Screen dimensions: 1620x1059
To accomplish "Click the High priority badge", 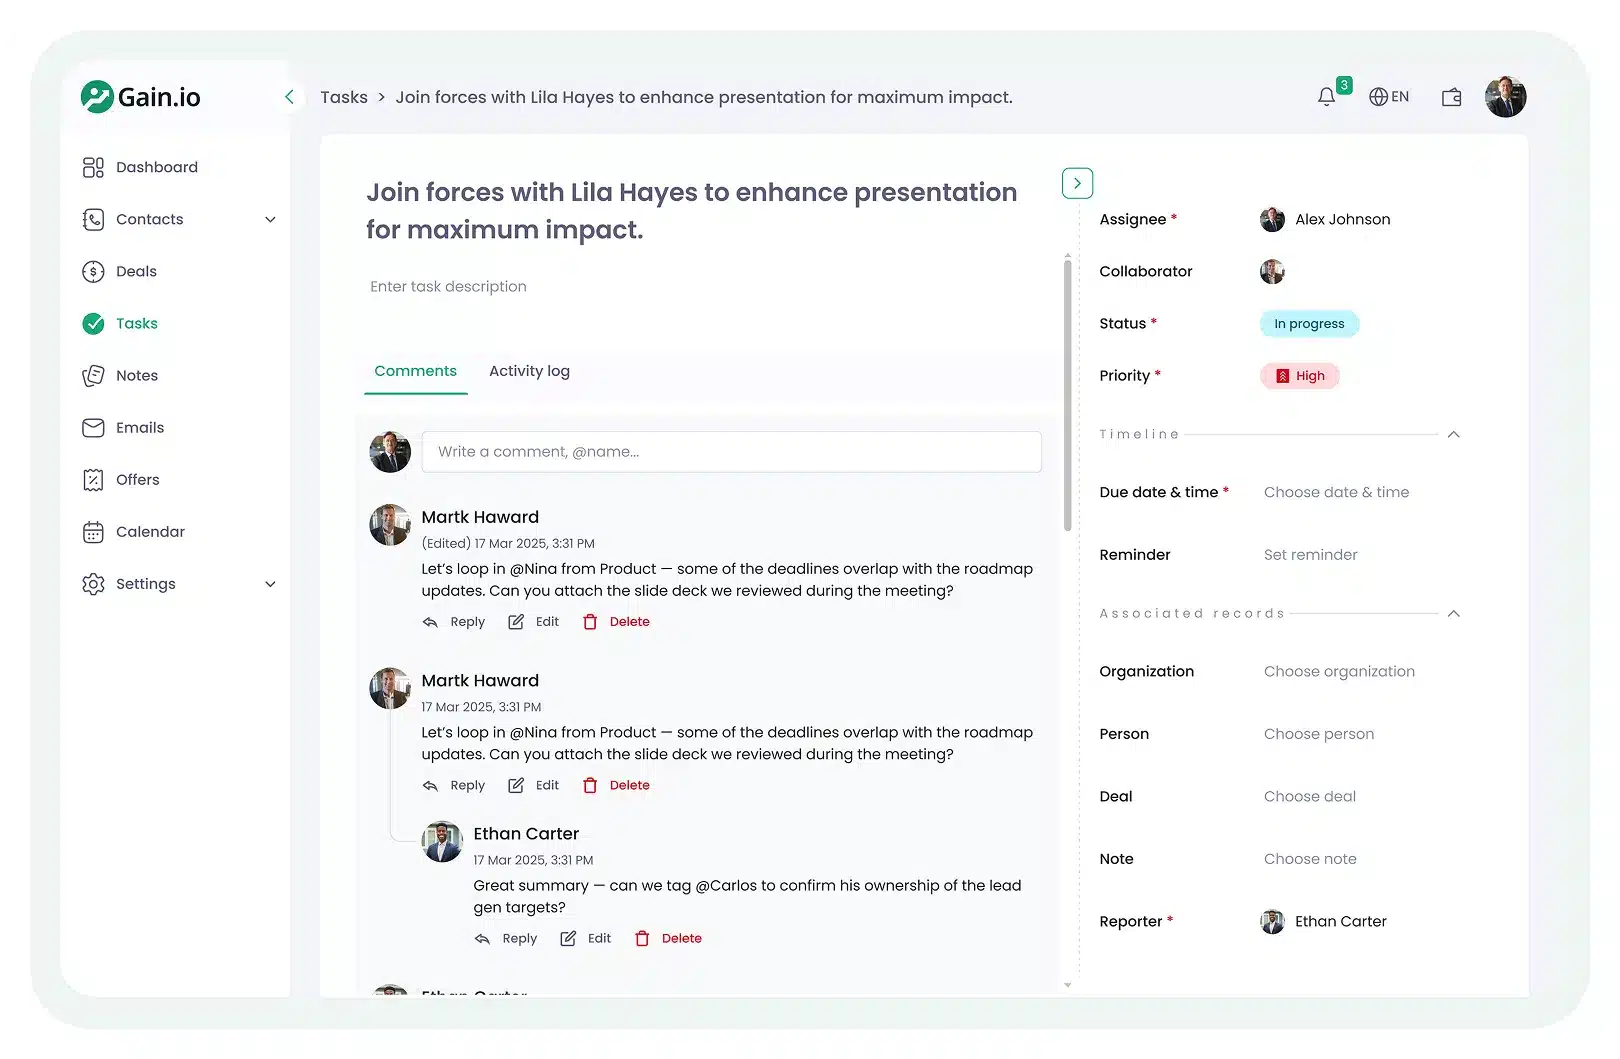I will (x=1299, y=375).
